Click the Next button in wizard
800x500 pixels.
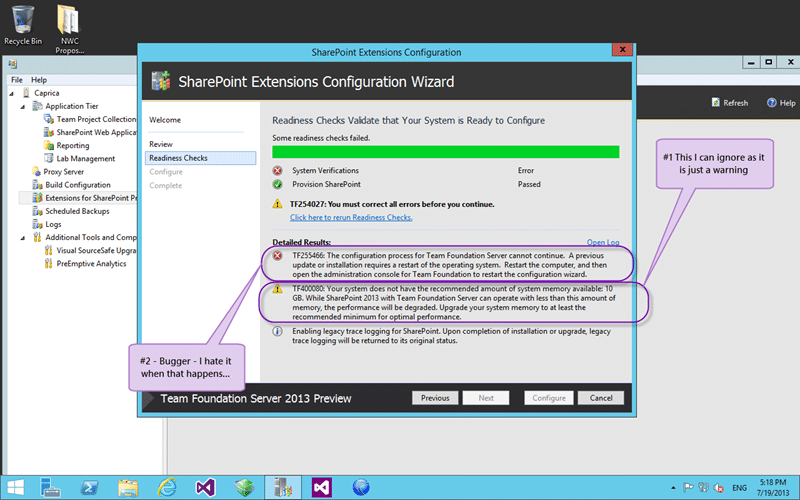pyautogui.click(x=486, y=398)
